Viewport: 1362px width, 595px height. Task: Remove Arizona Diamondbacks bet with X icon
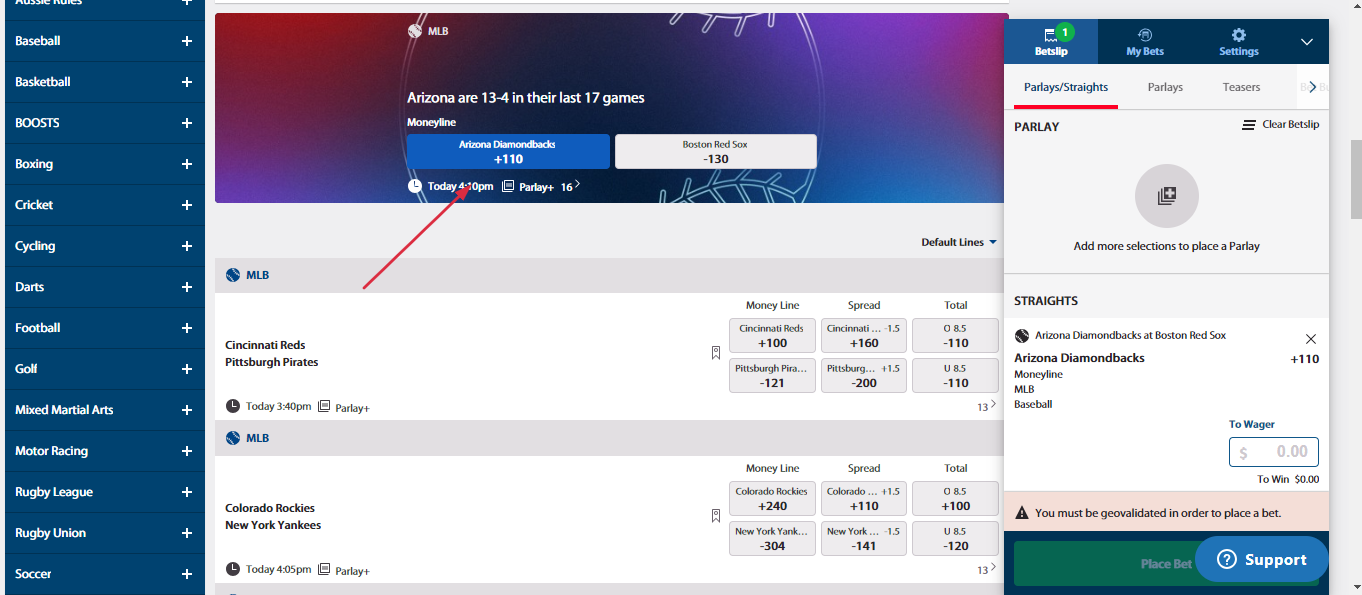click(1310, 339)
